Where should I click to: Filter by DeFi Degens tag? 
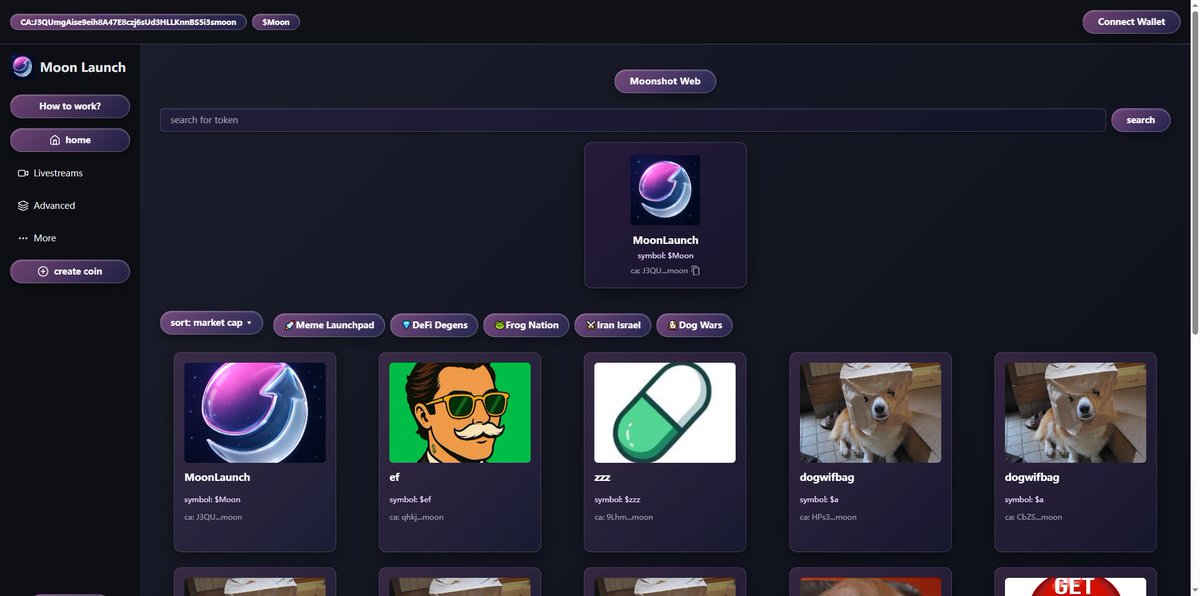coord(434,325)
